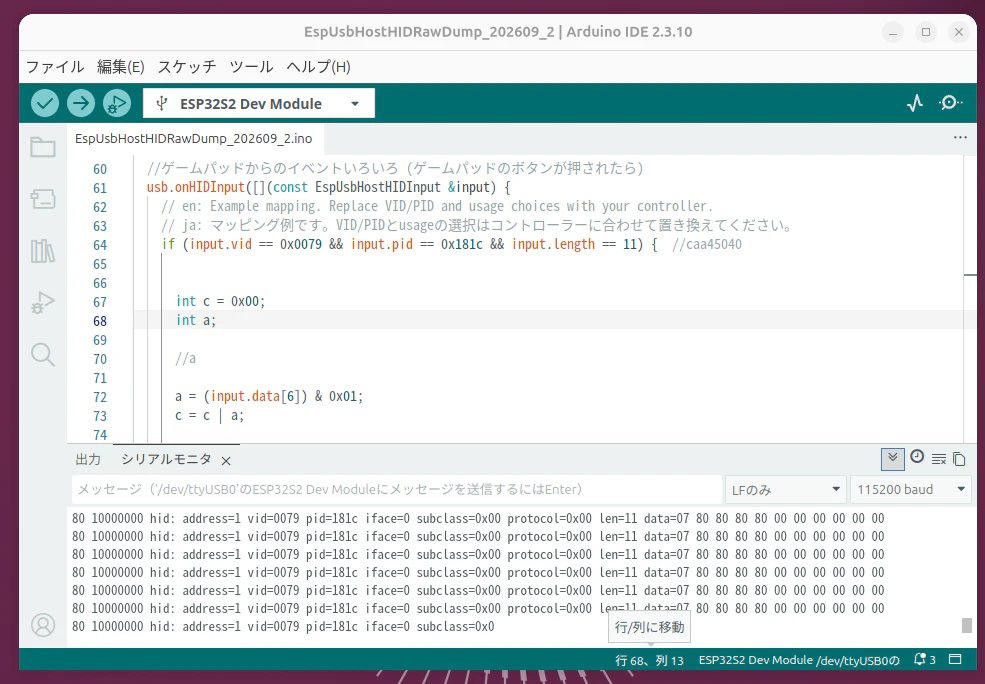The image size is (985, 684).
Task: Click the serial monitor vertical scrollbar thumb
Action: [967, 626]
